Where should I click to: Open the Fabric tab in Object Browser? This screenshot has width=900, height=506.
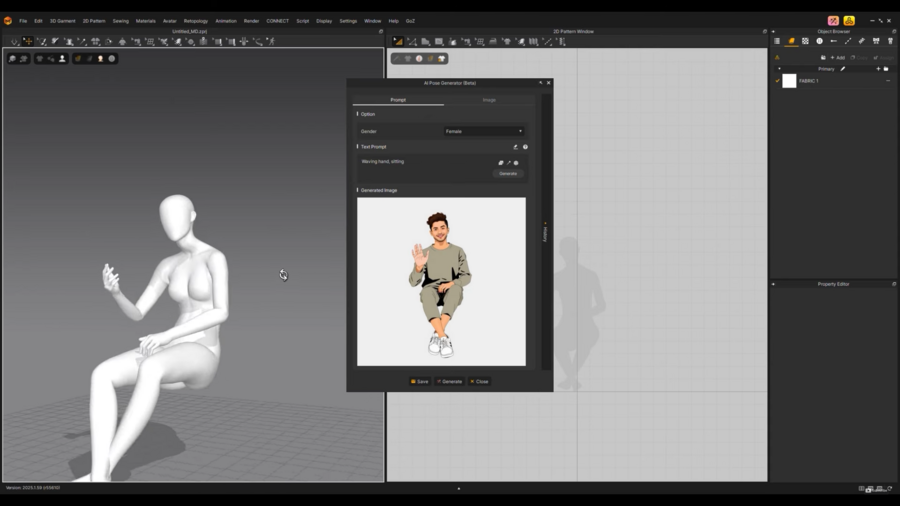pos(791,41)
